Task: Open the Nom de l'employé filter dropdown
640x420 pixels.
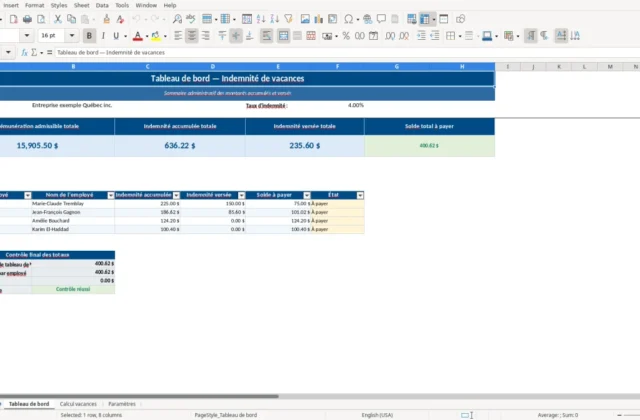Action: click(111, 196)
